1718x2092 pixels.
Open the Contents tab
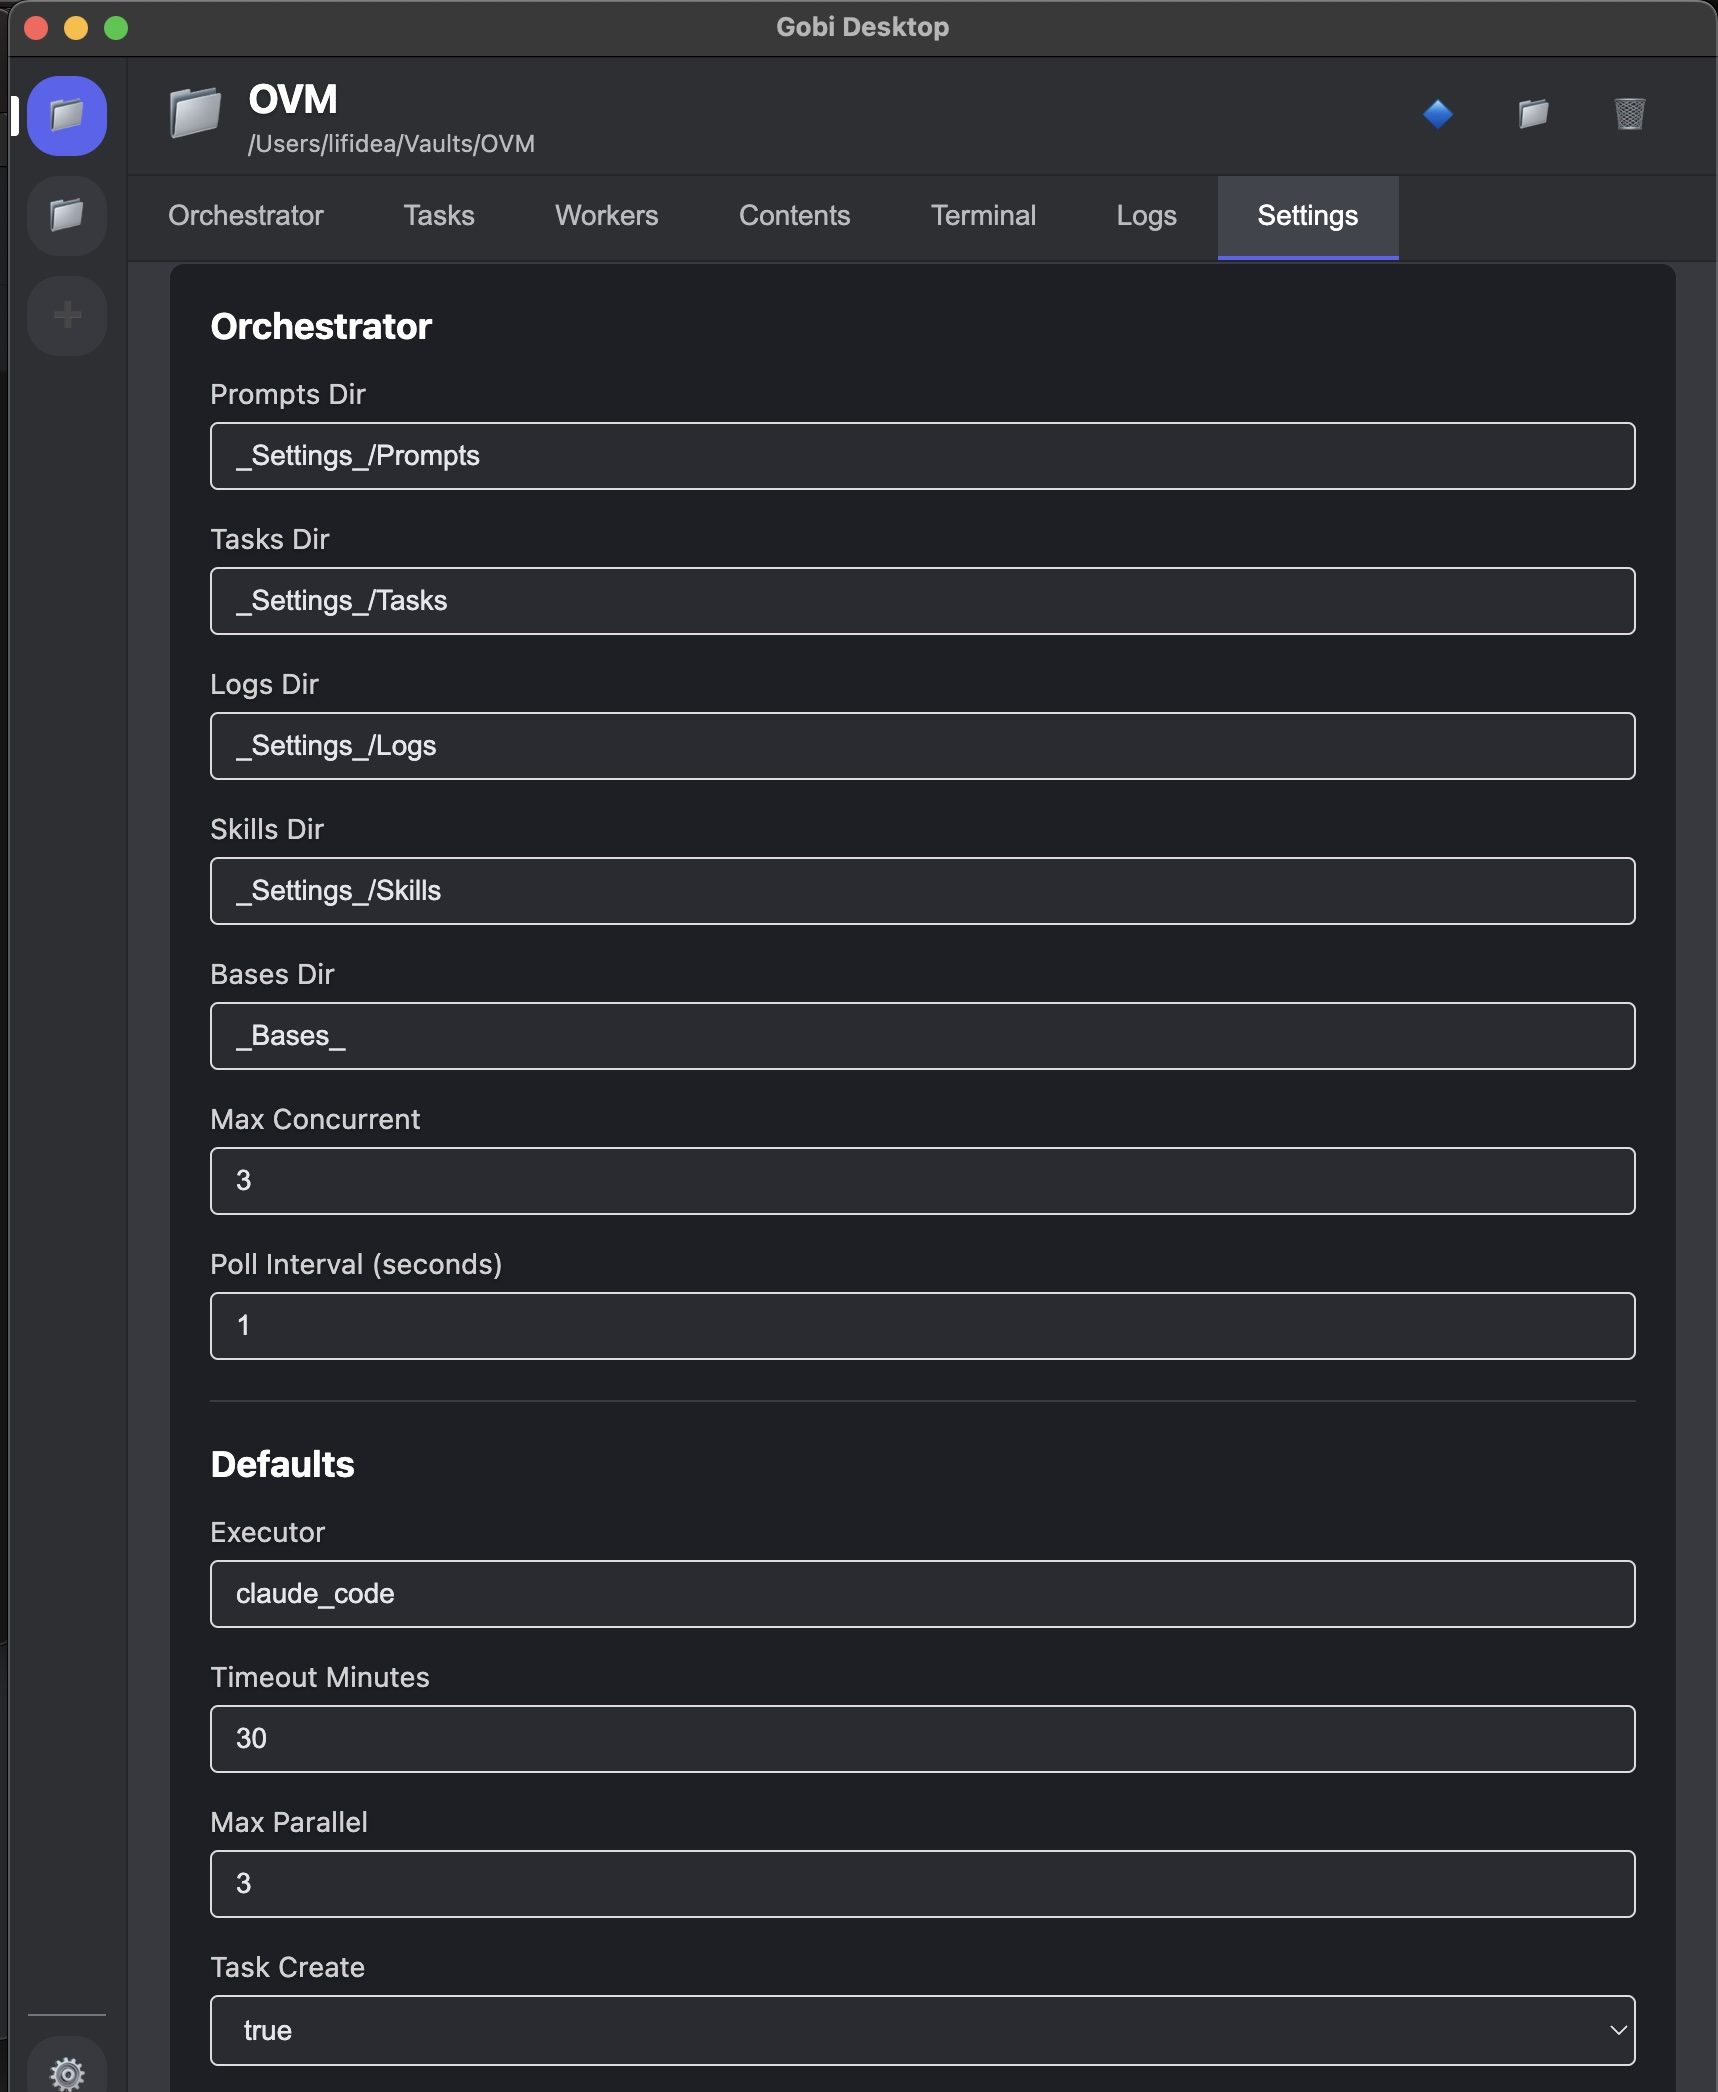click(x=793, y=216)
